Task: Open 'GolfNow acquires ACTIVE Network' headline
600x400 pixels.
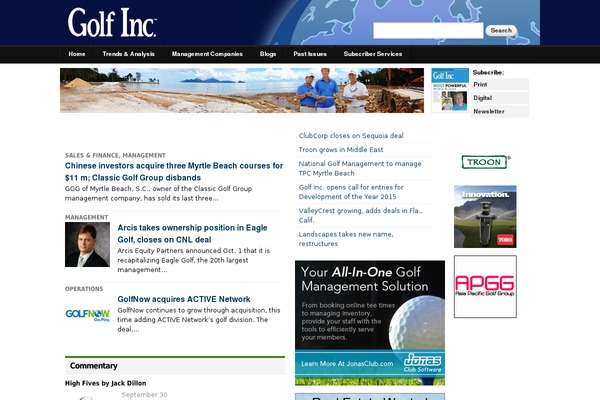Action: [x=184, y=299]
